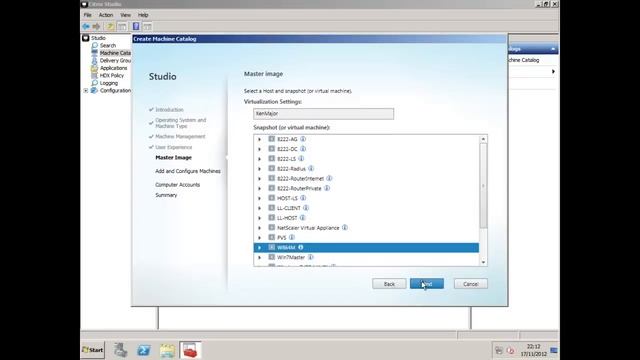This screenshot has height=360, width=640.
Task: Click the User Experience wizard step
Action: coord(174,147)
